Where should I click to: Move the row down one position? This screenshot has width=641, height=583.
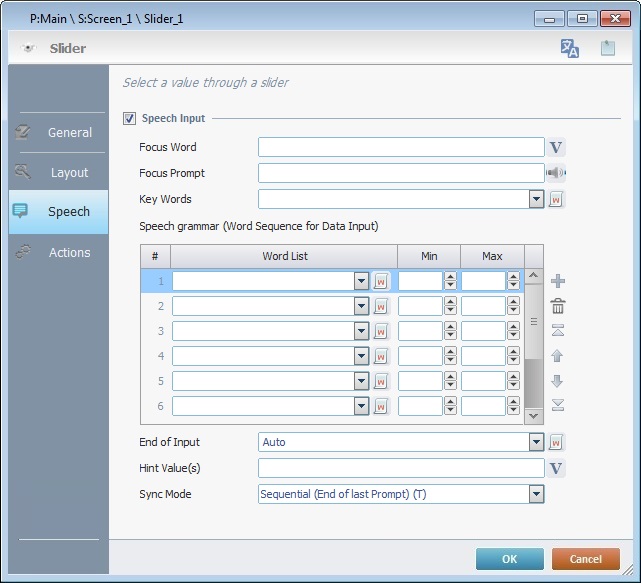[558, 381]
